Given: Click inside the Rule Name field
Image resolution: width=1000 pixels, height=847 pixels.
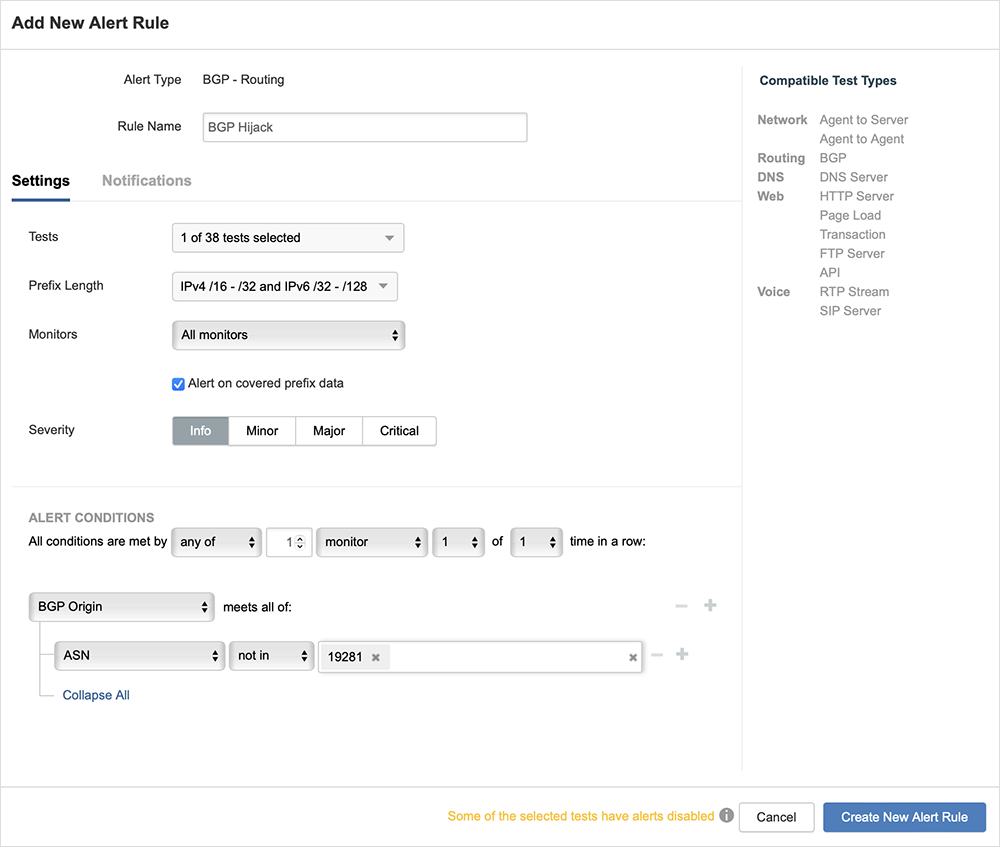Looking at the screenshot, I should pyautogui.click(x=364, y=127).
